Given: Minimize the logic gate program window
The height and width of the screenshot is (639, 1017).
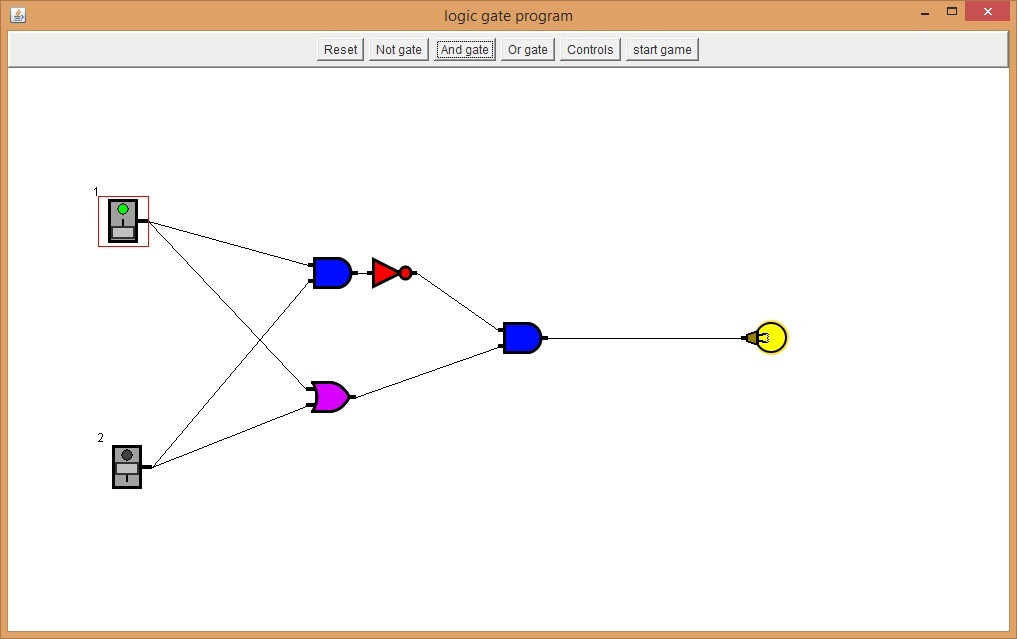Looking at the screenshot, I should pos(925,12).
